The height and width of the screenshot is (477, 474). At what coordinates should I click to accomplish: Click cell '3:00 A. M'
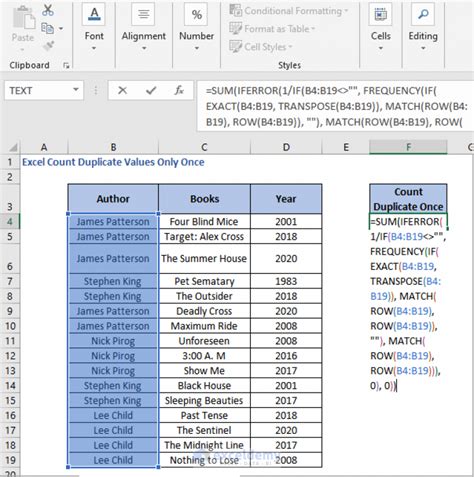pos(204,356)
